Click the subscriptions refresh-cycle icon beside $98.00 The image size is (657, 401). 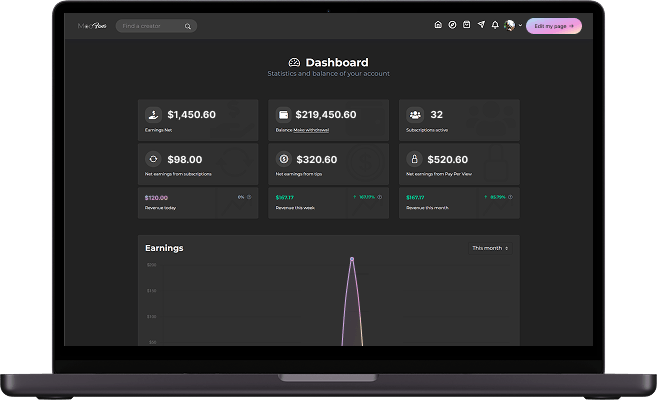[153, 159]
